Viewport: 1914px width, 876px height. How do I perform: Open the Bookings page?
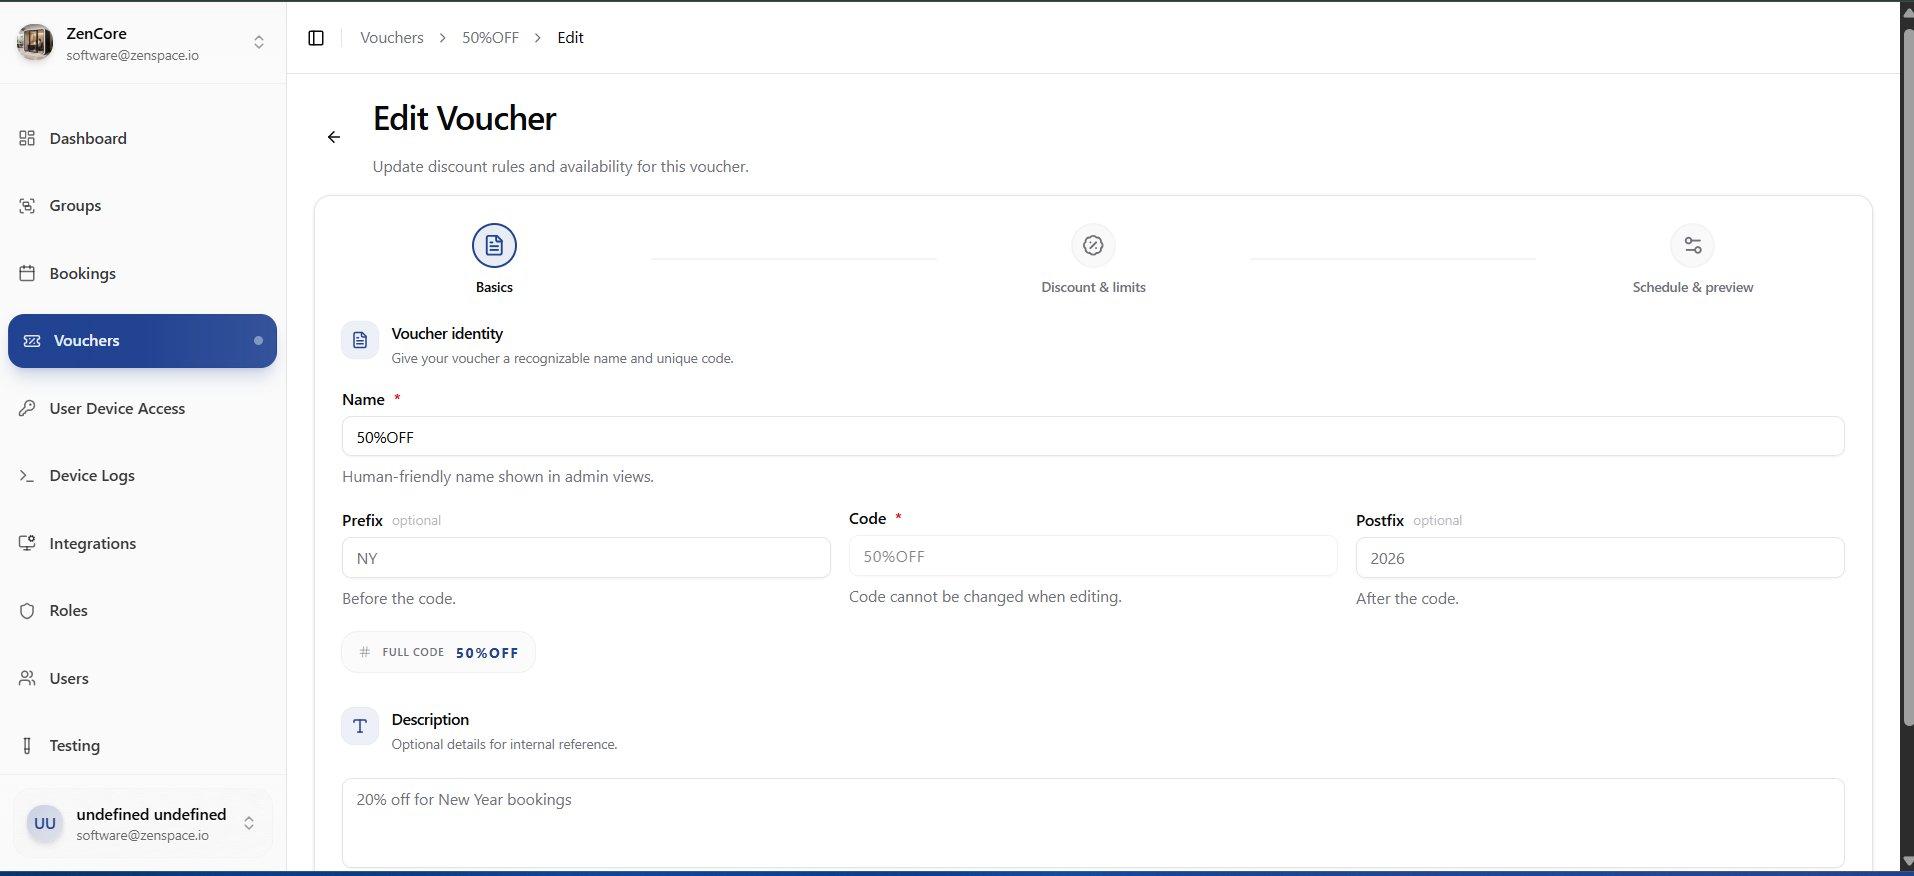coord(143,273)
